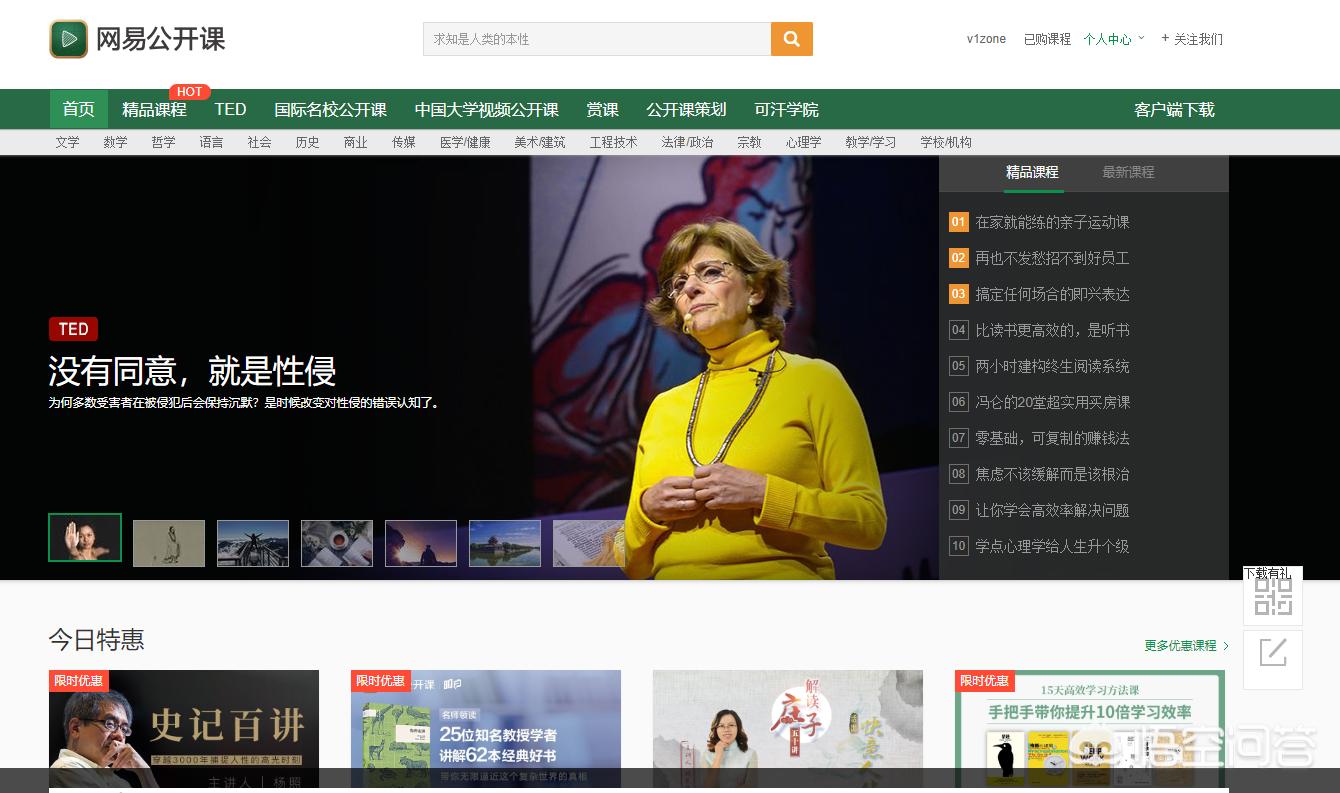The height and width of the screenshot is (793, 1340).
Task: Select the 医学/健康 category
Action: click(x=465, y=142)
